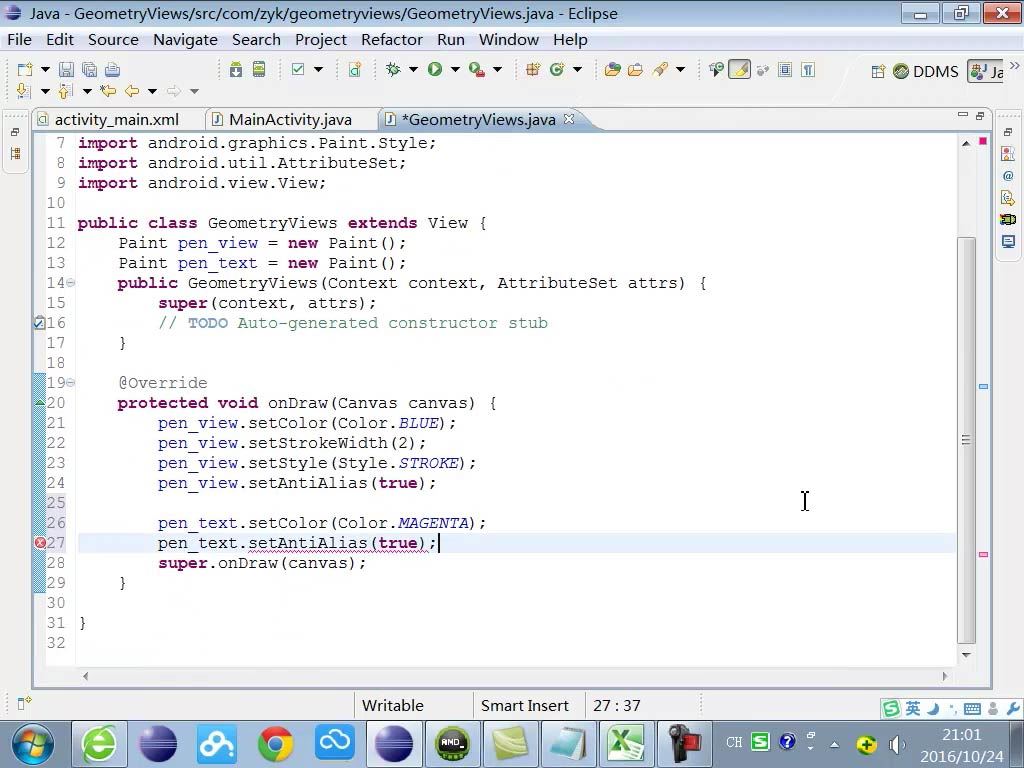Switch to Java perspective button
Viewport: 1024px width, 768px height.
tap(986, 71)
